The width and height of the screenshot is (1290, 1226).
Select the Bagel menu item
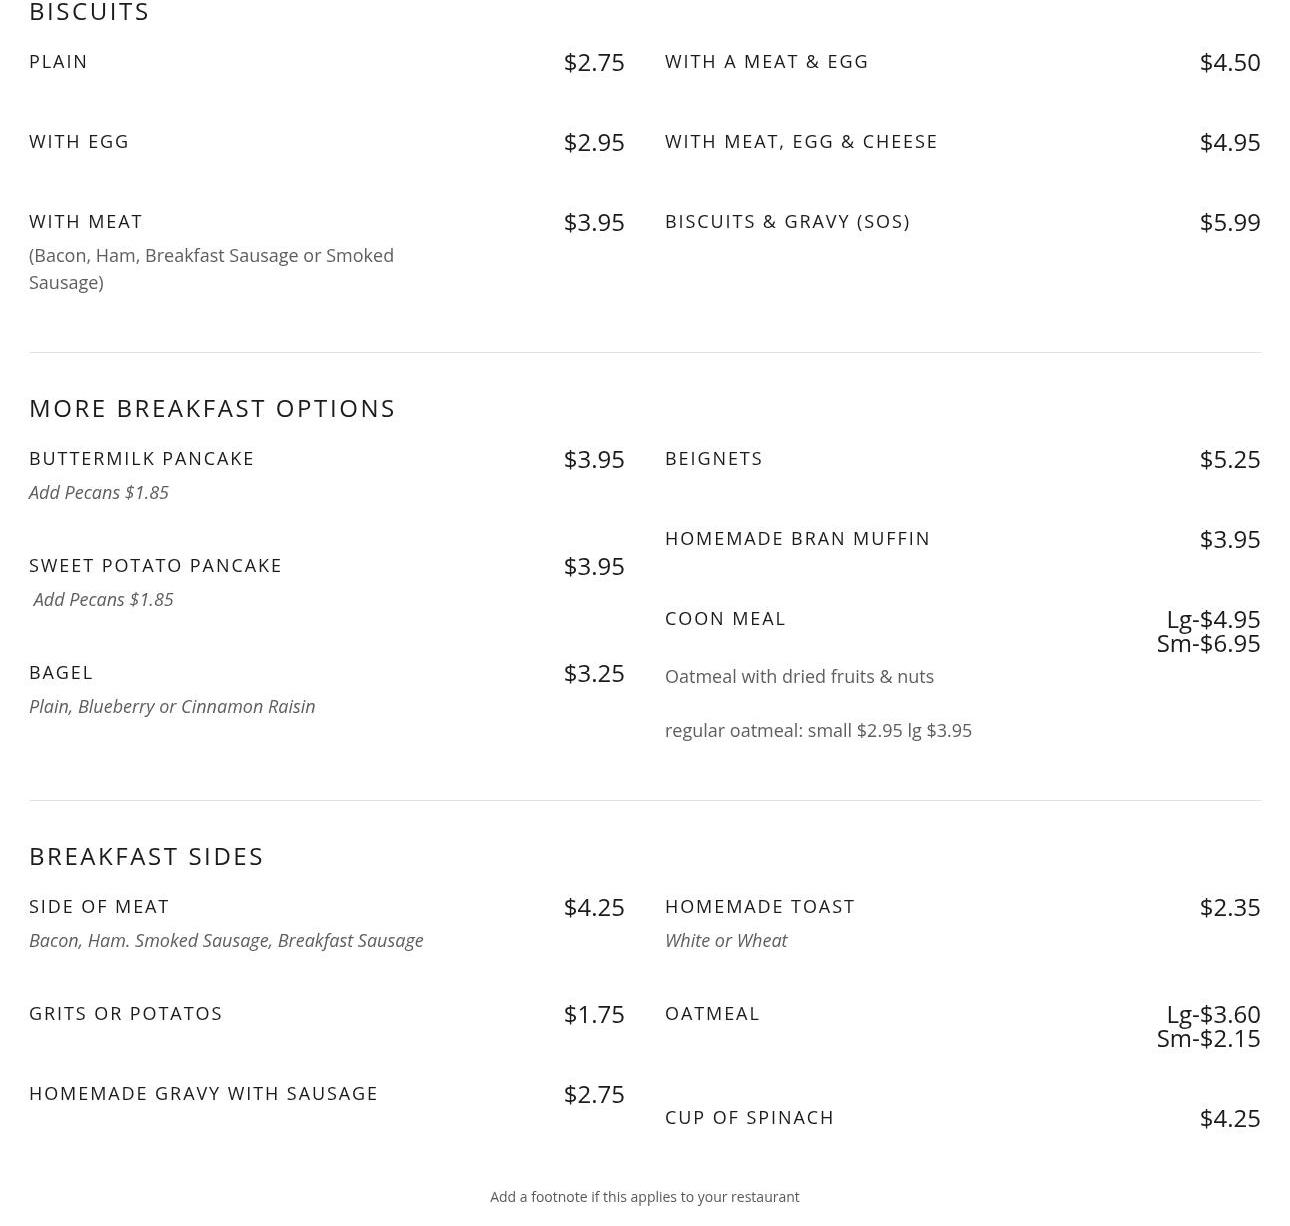point(61,673)
